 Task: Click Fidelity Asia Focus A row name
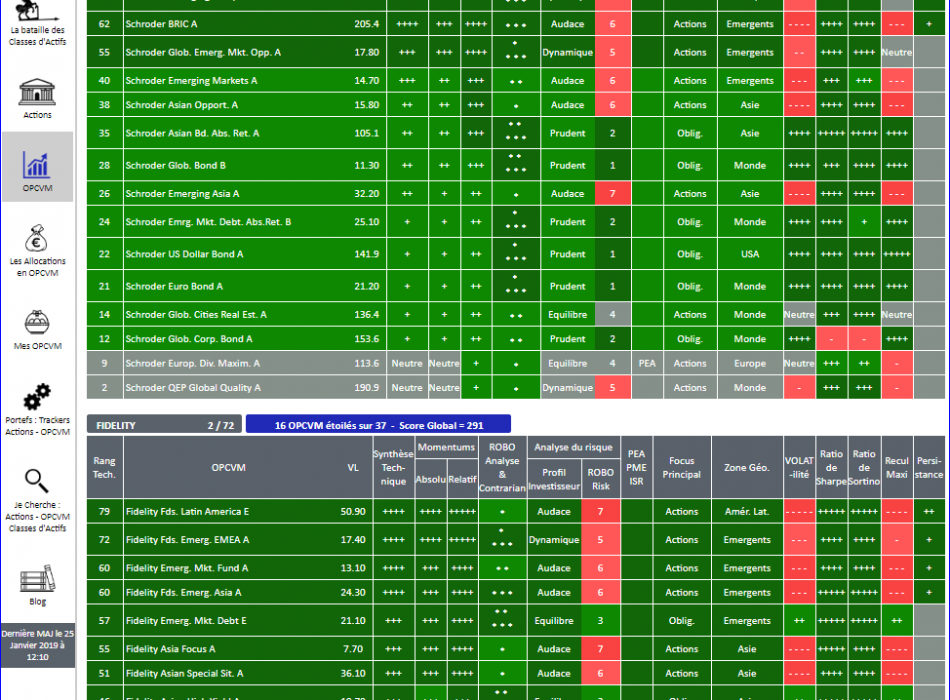(x=170, y=649)
